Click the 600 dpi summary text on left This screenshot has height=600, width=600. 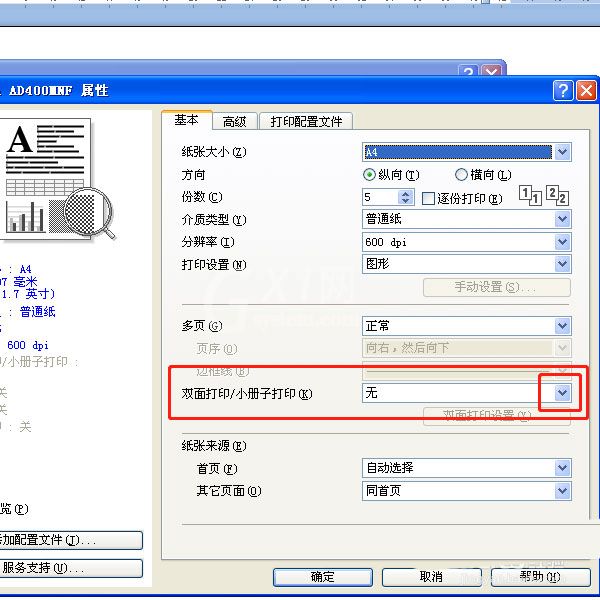point(28,345)
